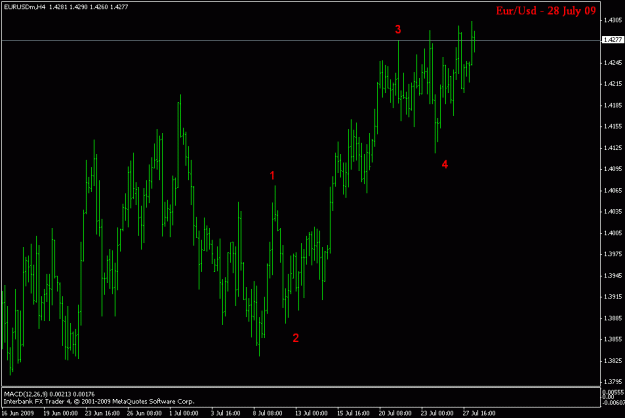This screenshot has width=625, height=418.
Task: Select the 1.4155 price axis label
Action: click(x=613, y=126)
